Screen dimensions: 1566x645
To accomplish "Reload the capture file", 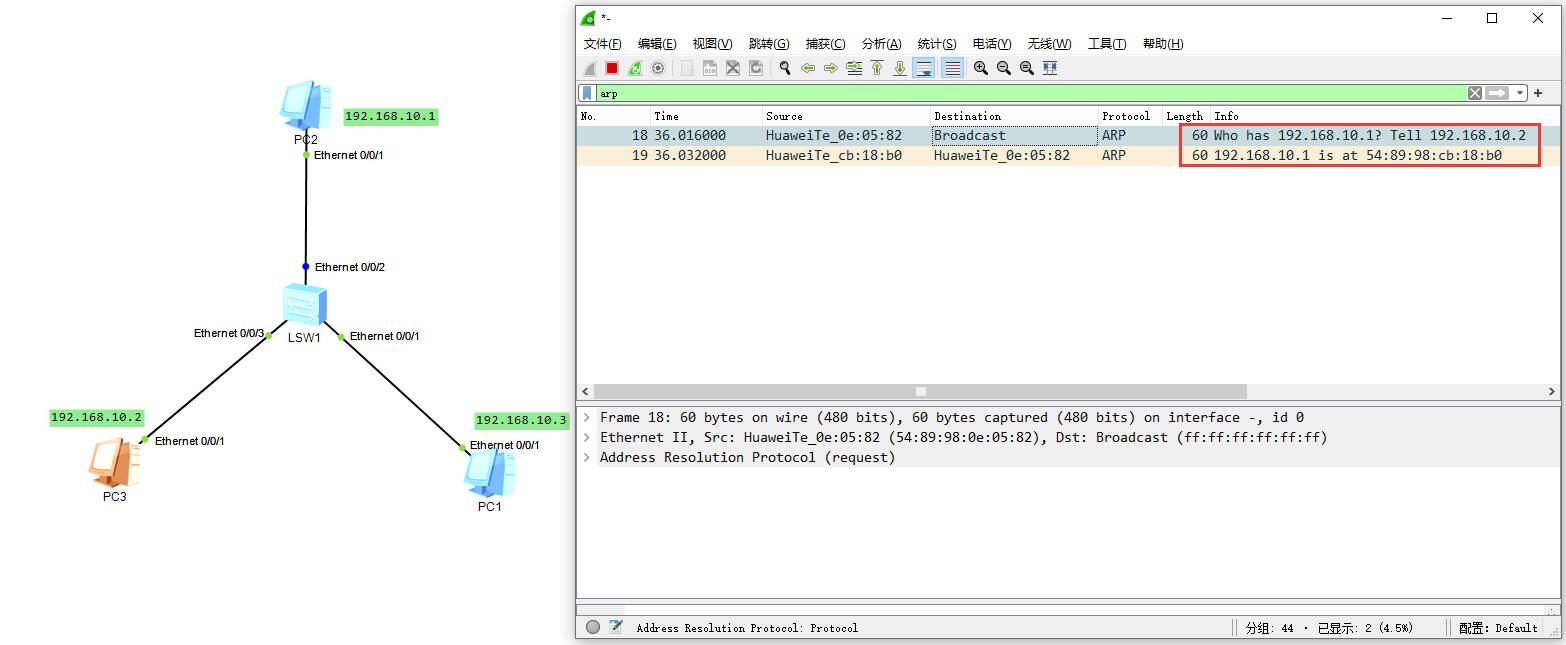I will pyautogui.click(x=756, y=68).
